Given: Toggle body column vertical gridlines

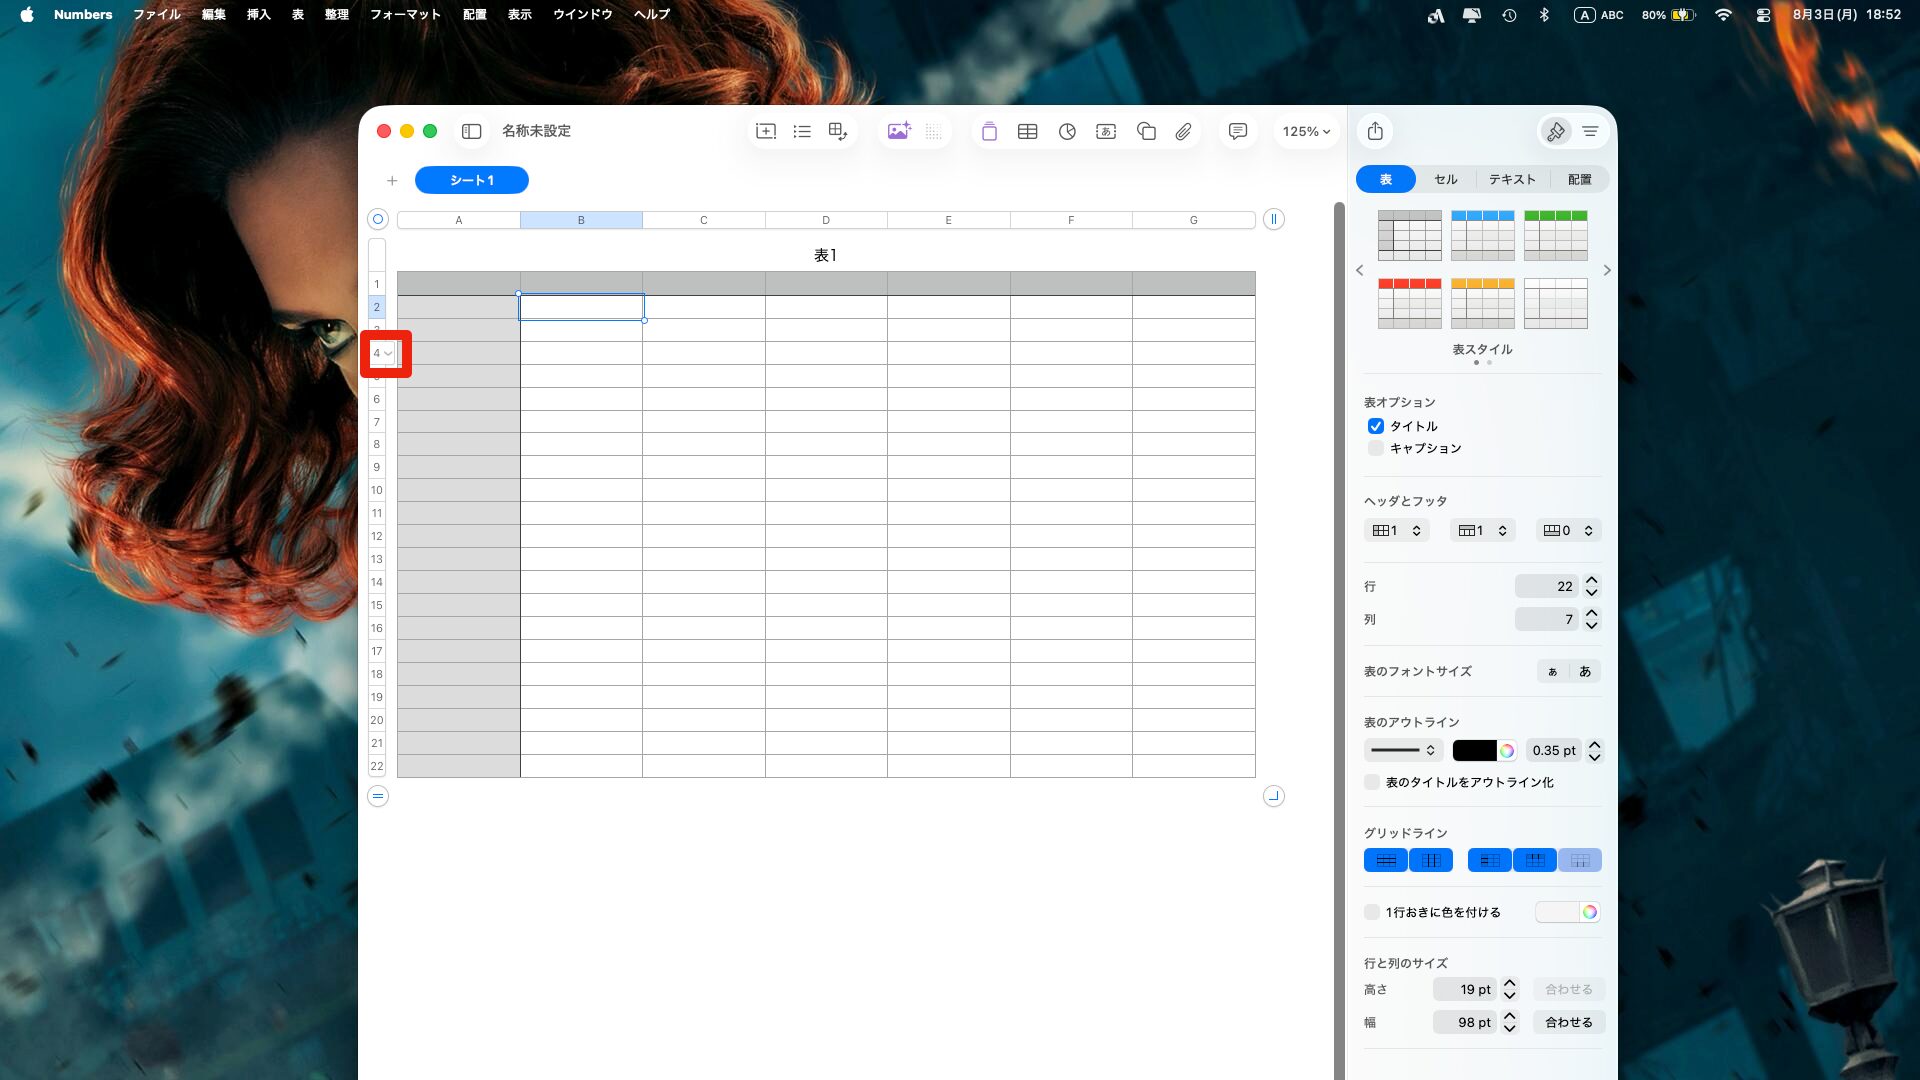Looking at the screenshot, I should [1431, 860].
